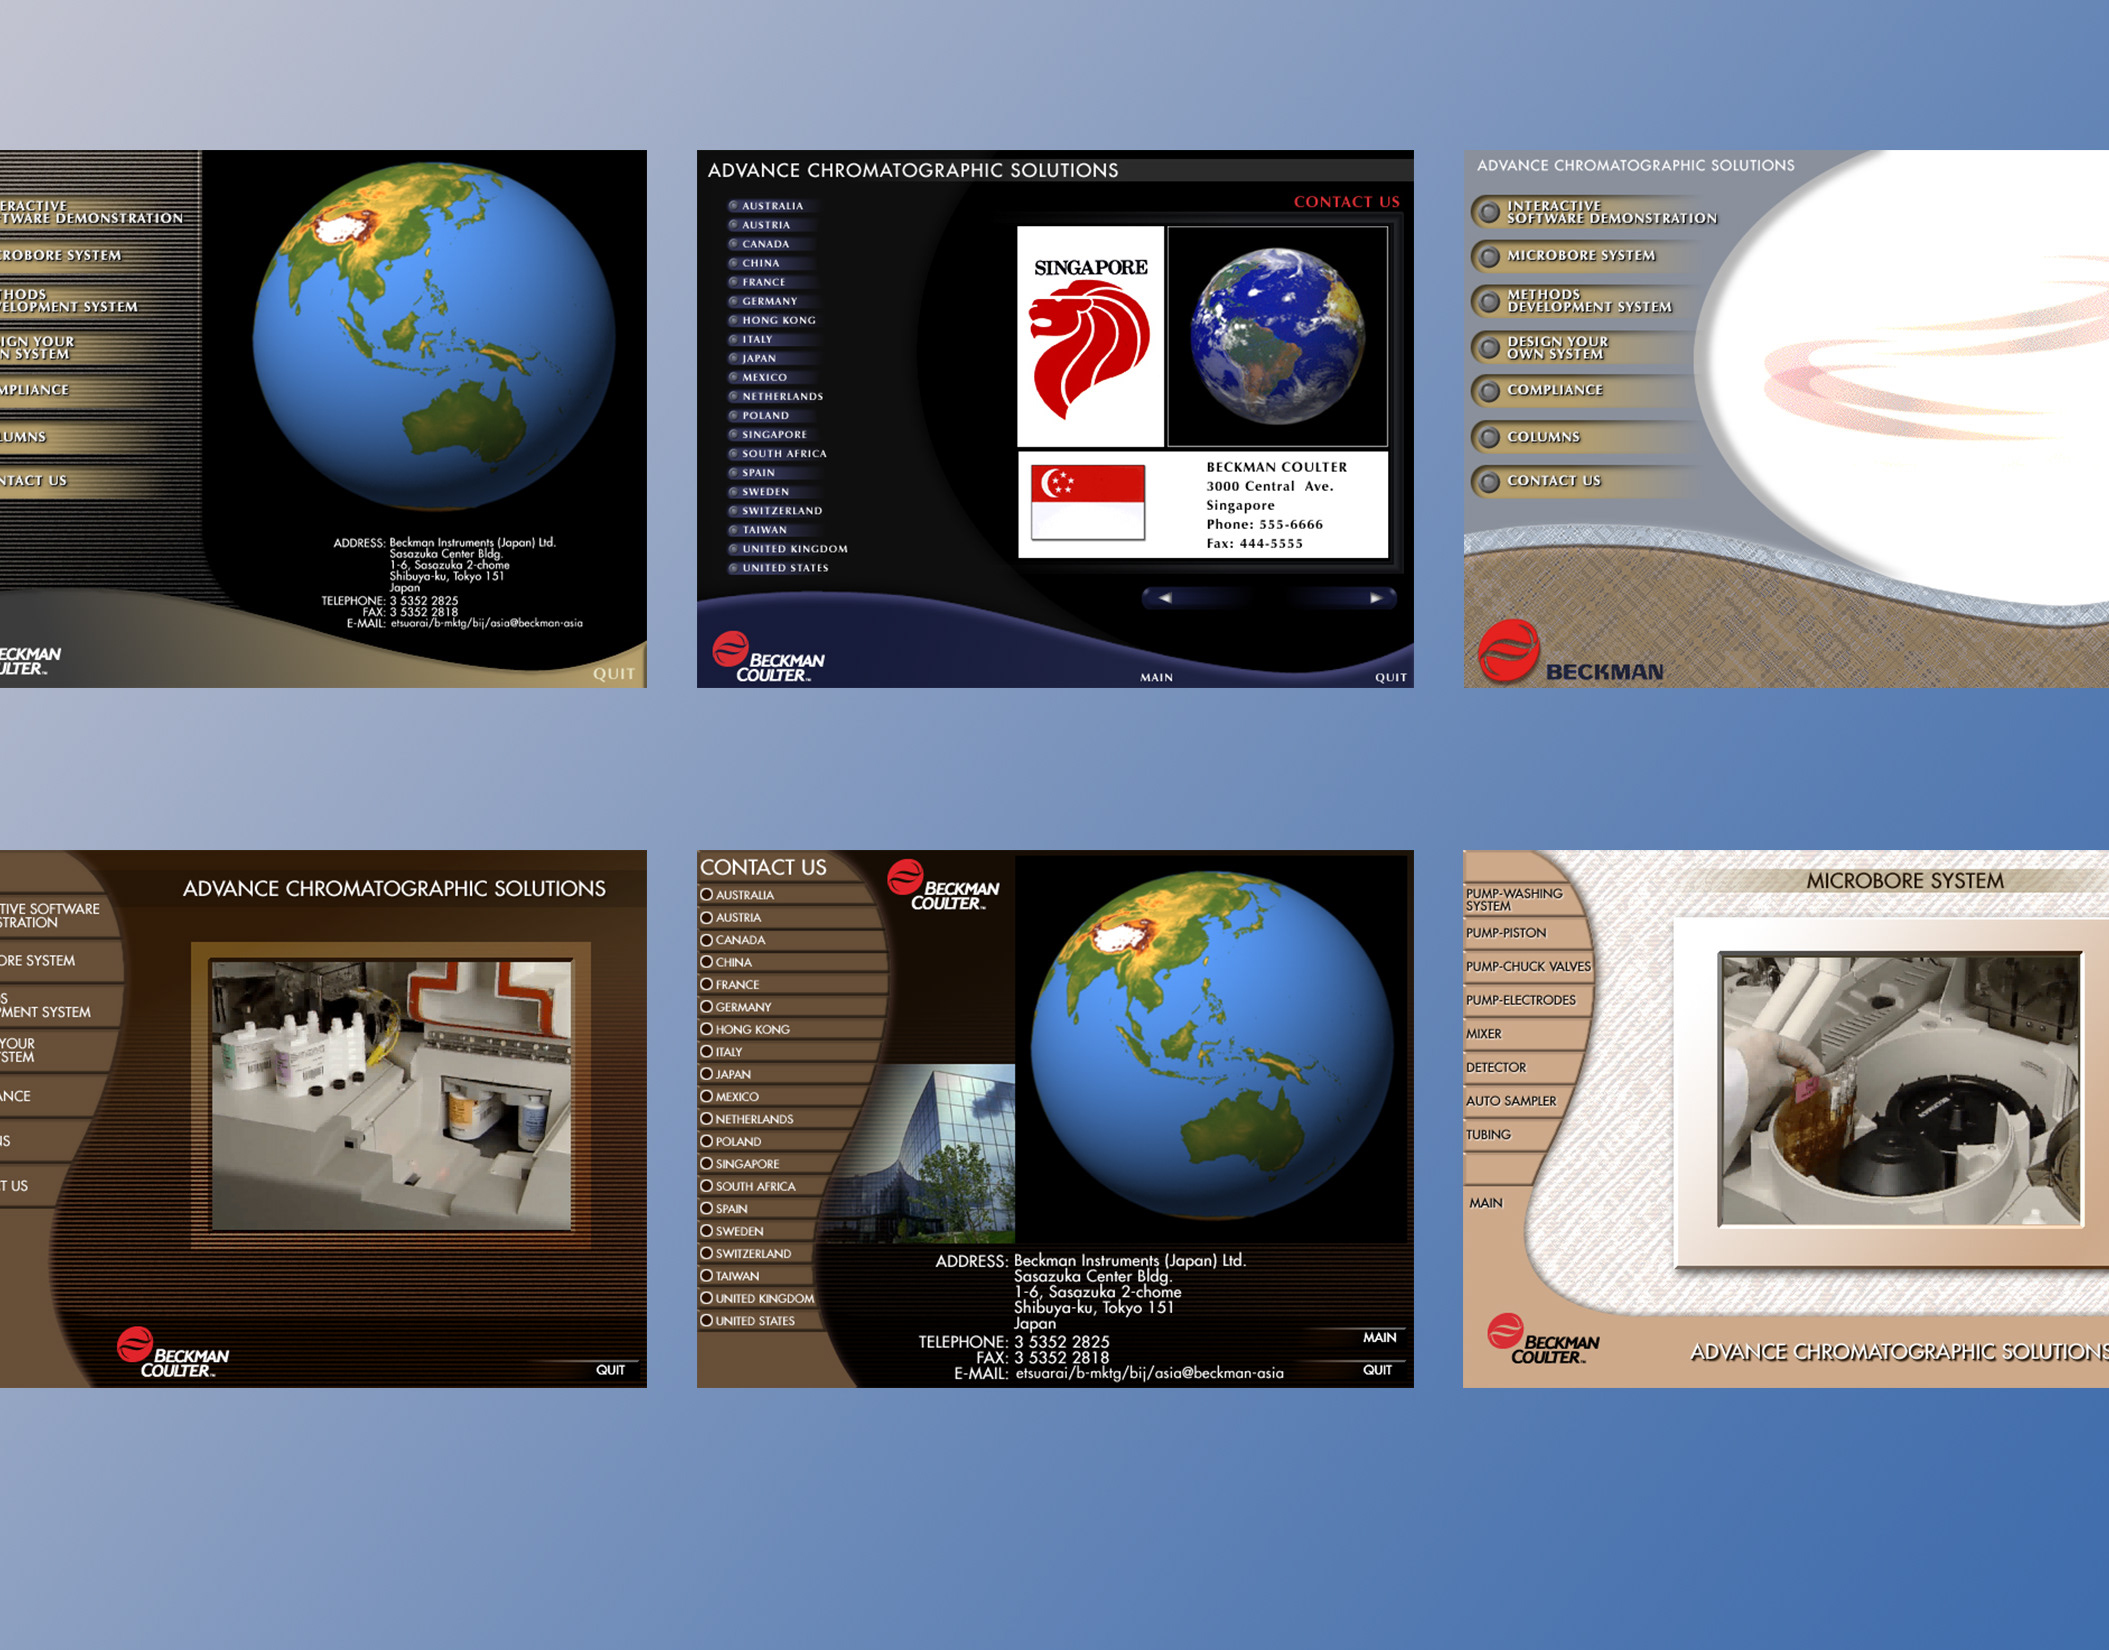This screenshot has height=1650, width=2109.
Task: Click QUIT on the brown Contact Us screen
Action: tap(1377, 1371)
